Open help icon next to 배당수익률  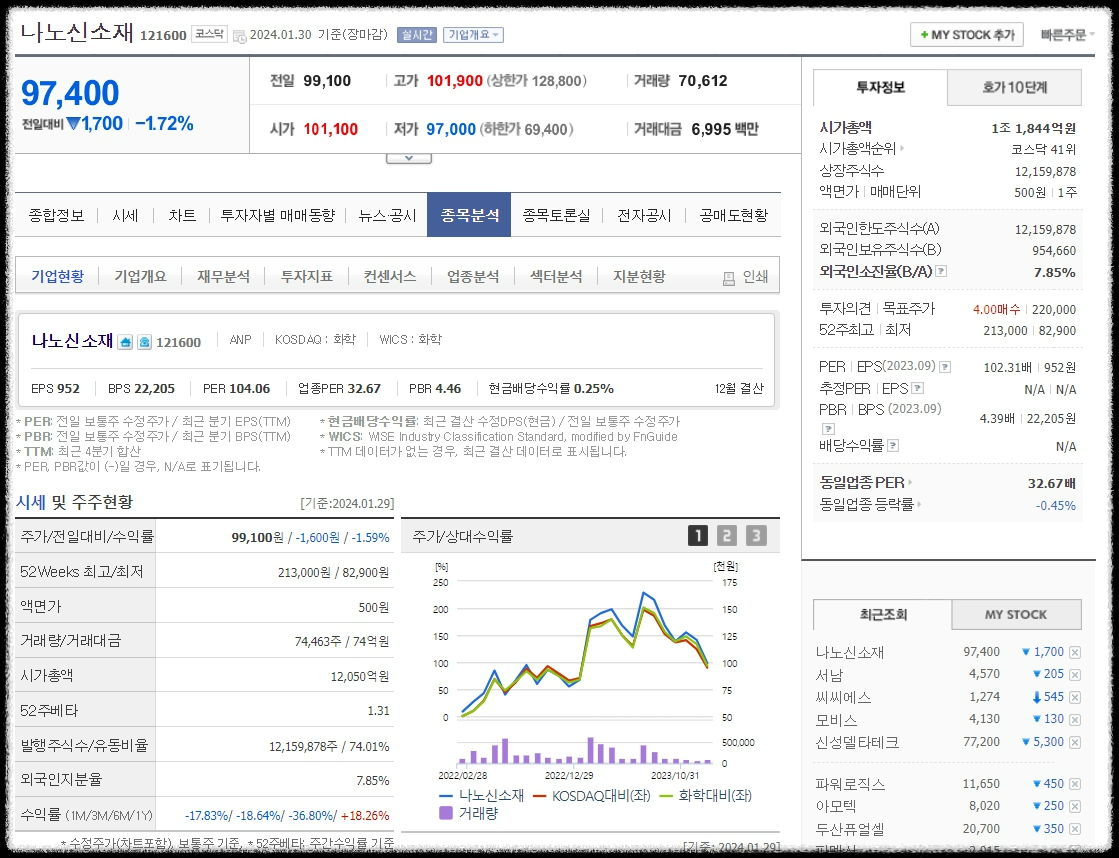click(x=893, y=445)
